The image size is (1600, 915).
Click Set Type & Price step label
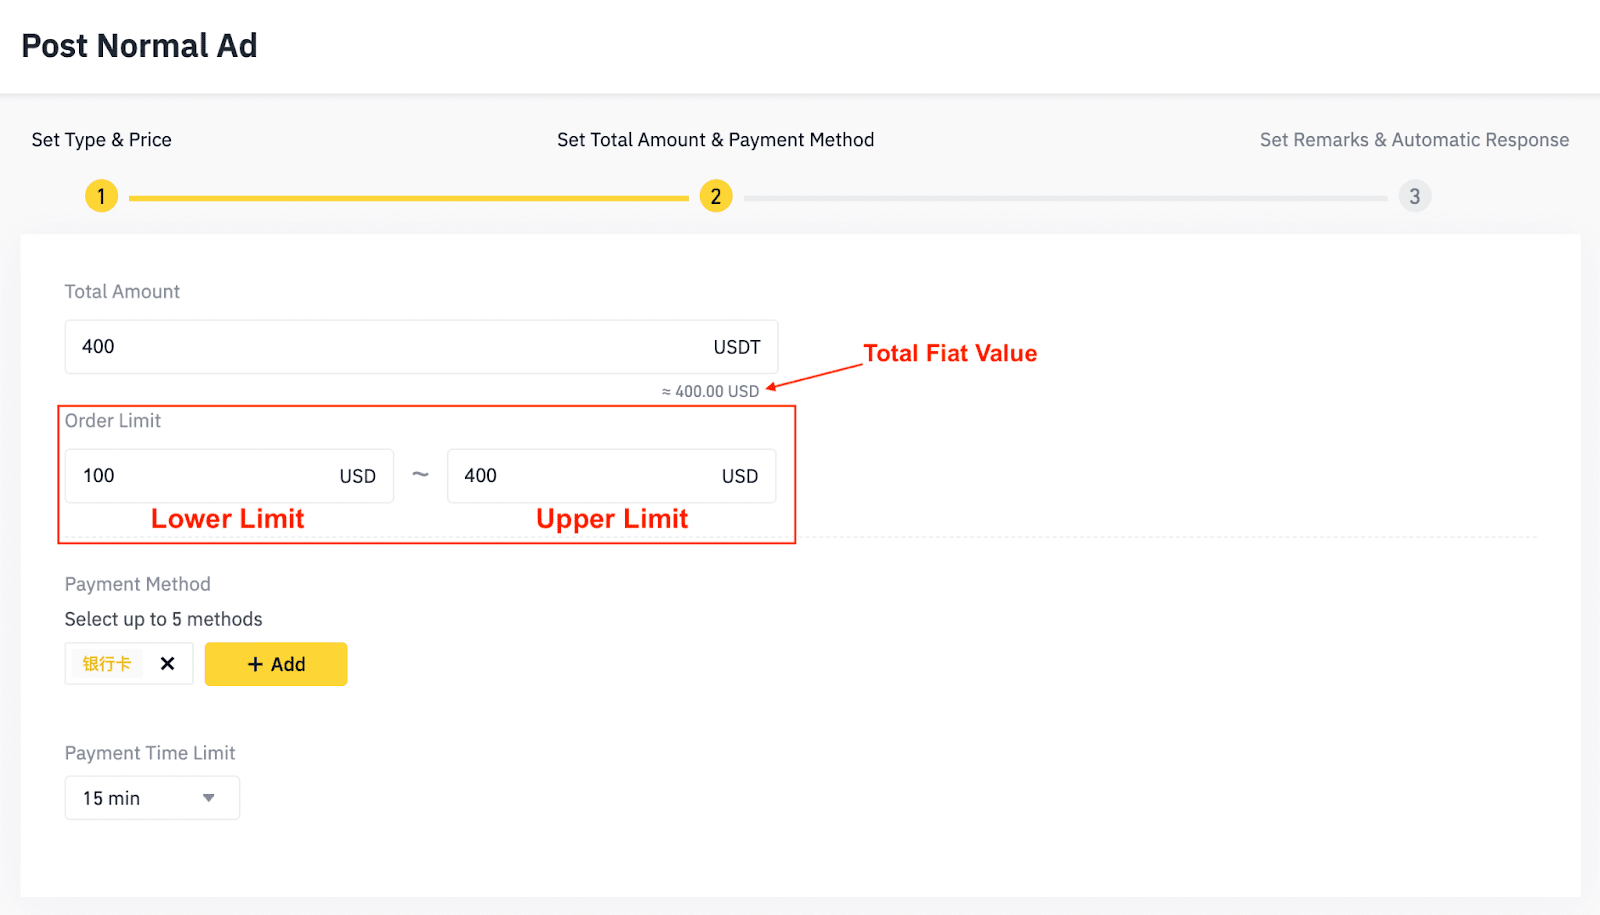(x=101, y=140)
